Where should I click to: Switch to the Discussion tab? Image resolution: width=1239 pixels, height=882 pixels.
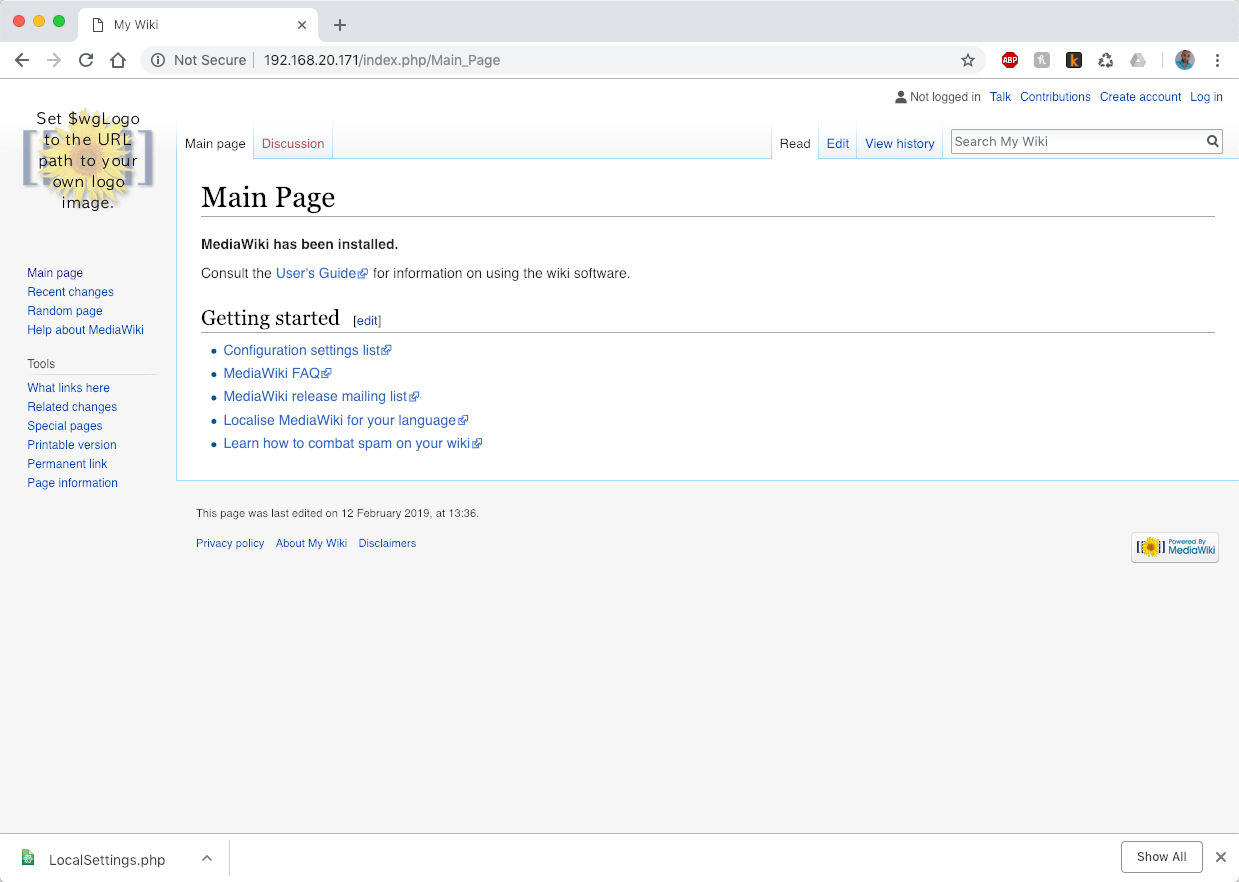coord(293,144)
